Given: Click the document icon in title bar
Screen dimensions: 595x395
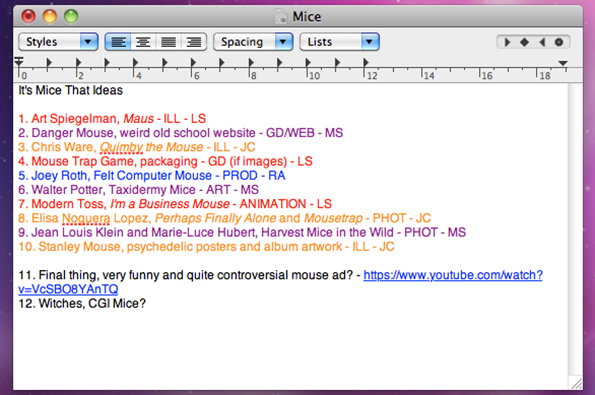Looking at the screenshot, I should (281, 17).
